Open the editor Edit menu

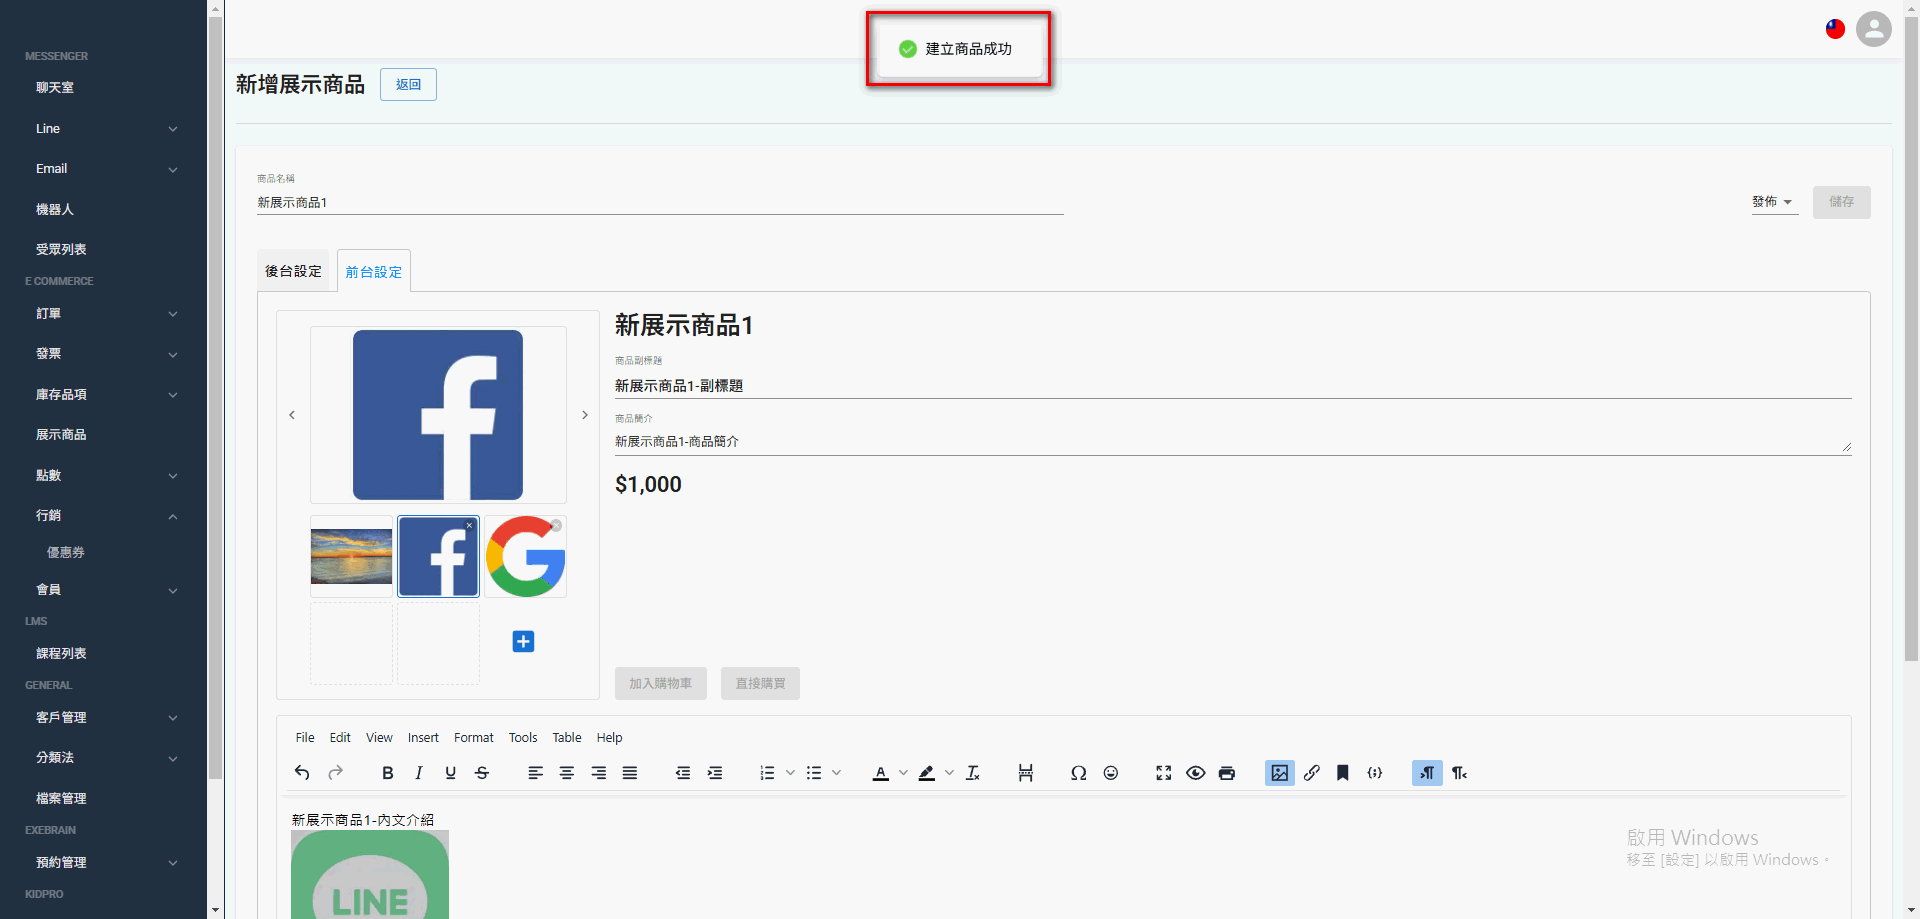tap(340, 738)
